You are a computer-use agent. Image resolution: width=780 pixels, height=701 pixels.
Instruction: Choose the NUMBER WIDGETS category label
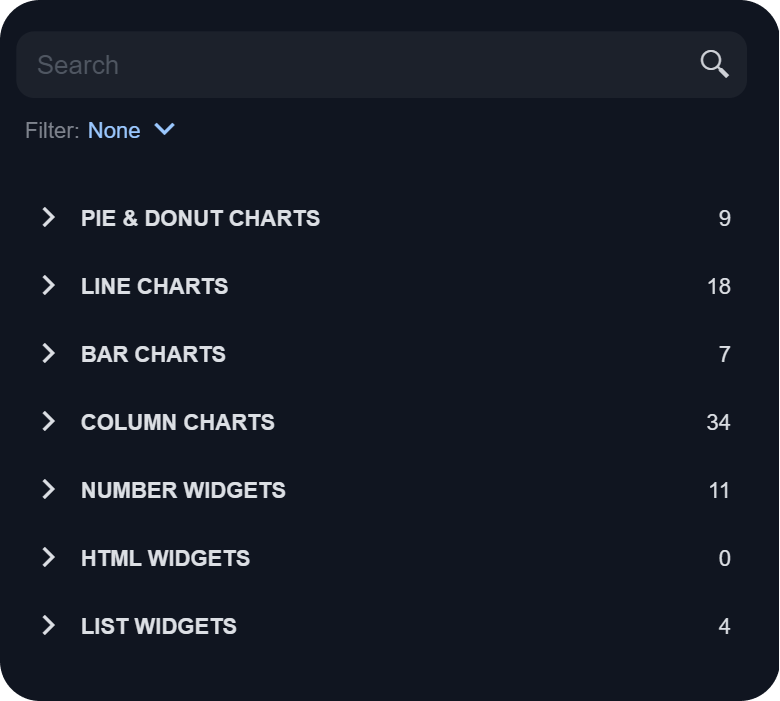coord(183,490)
